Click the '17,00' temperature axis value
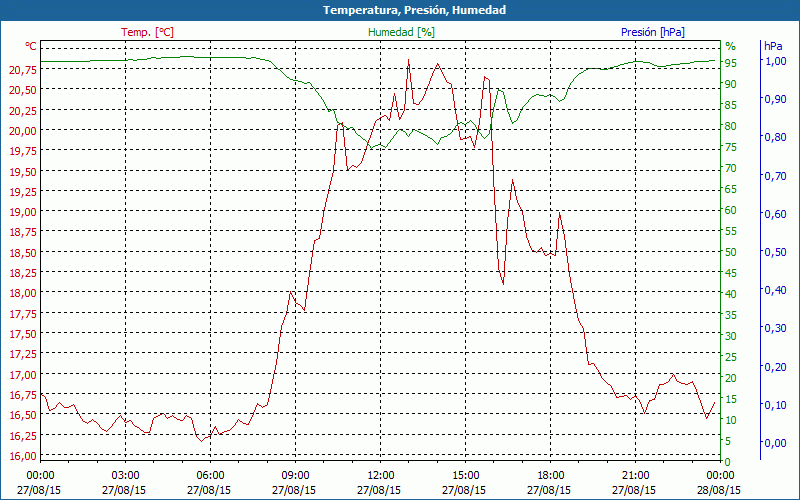 [23, 374]
